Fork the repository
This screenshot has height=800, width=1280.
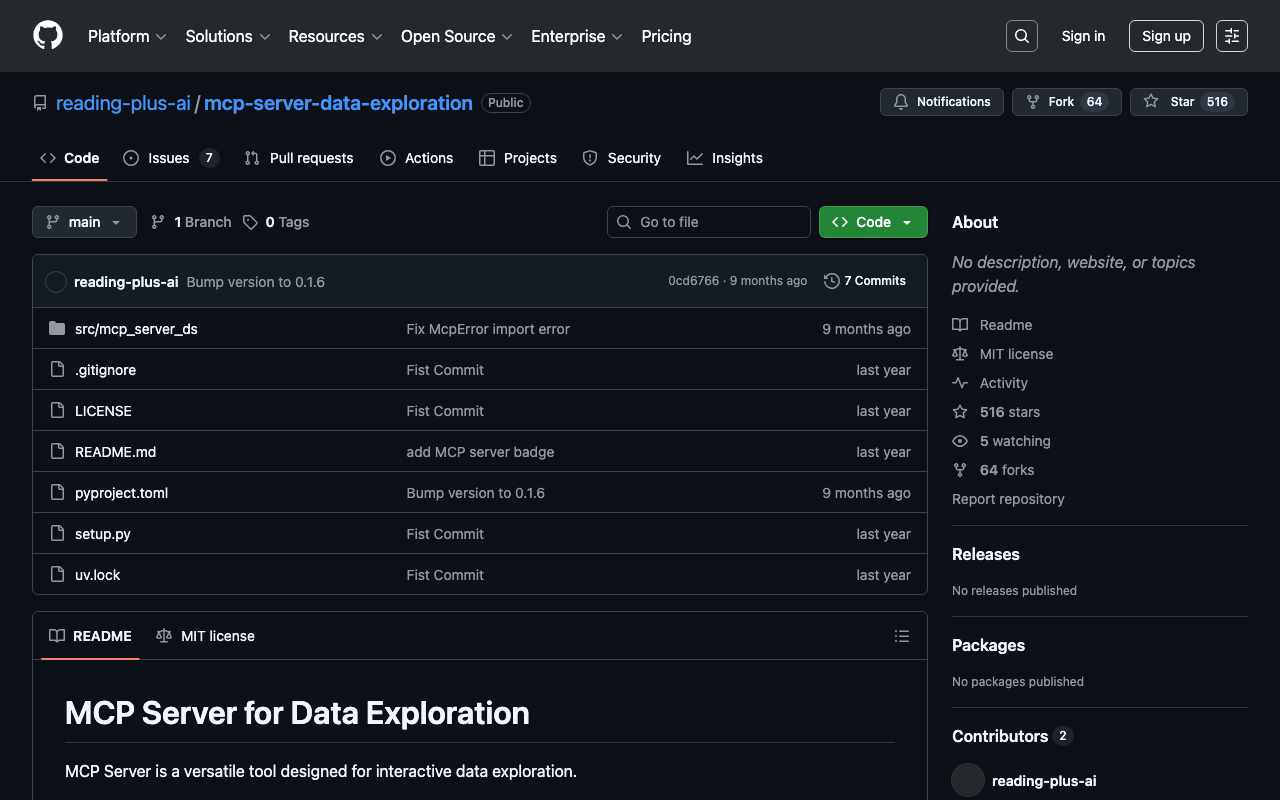pyautogui.click(x=1061, y=102)
